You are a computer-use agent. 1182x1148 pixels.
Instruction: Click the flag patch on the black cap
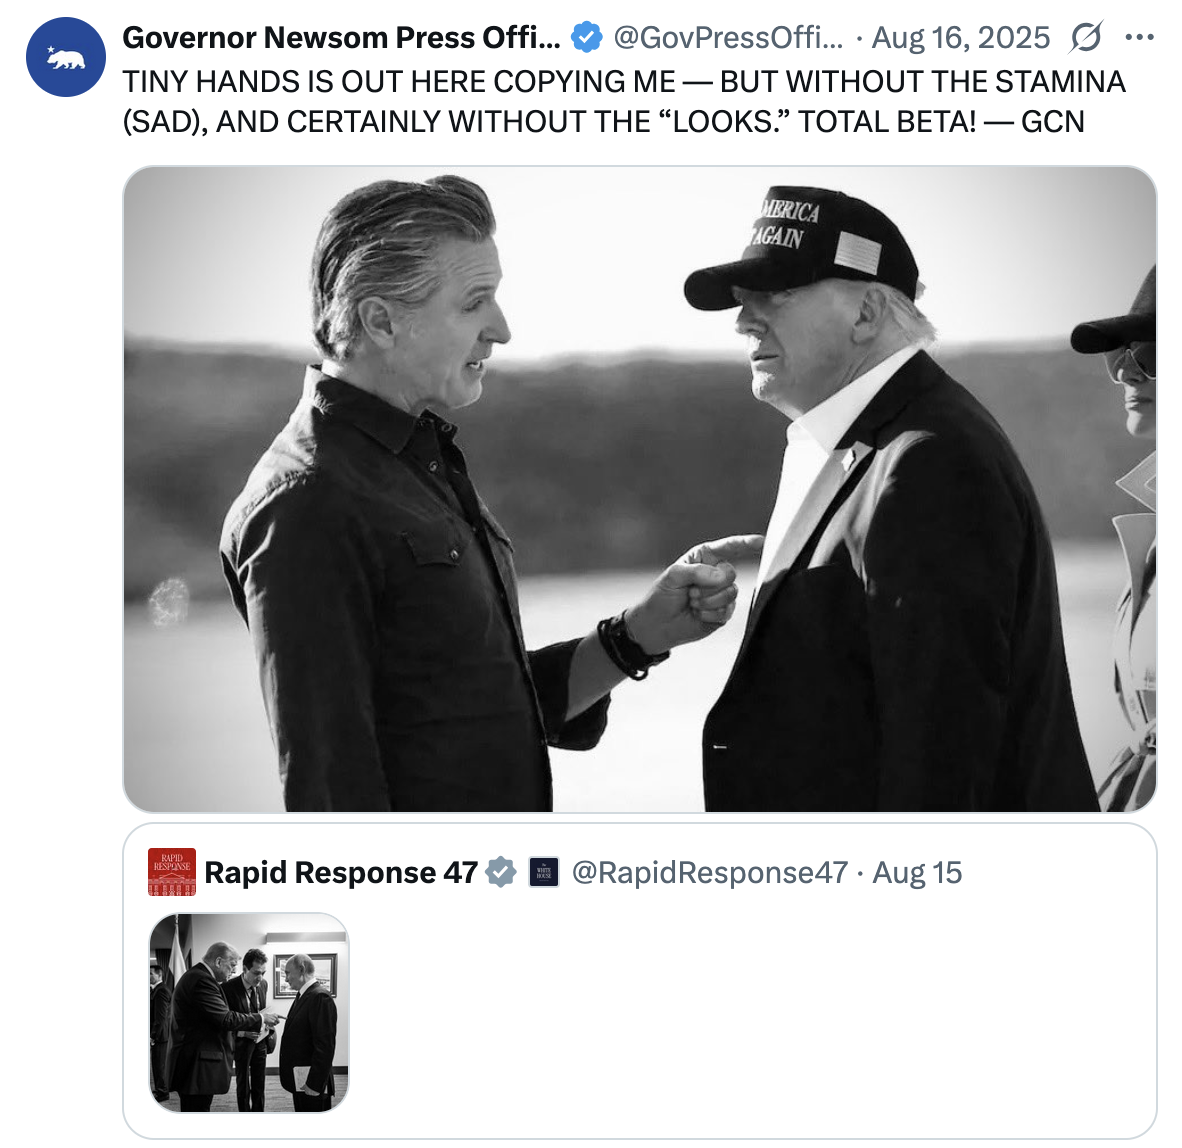[x=857, y=252]
